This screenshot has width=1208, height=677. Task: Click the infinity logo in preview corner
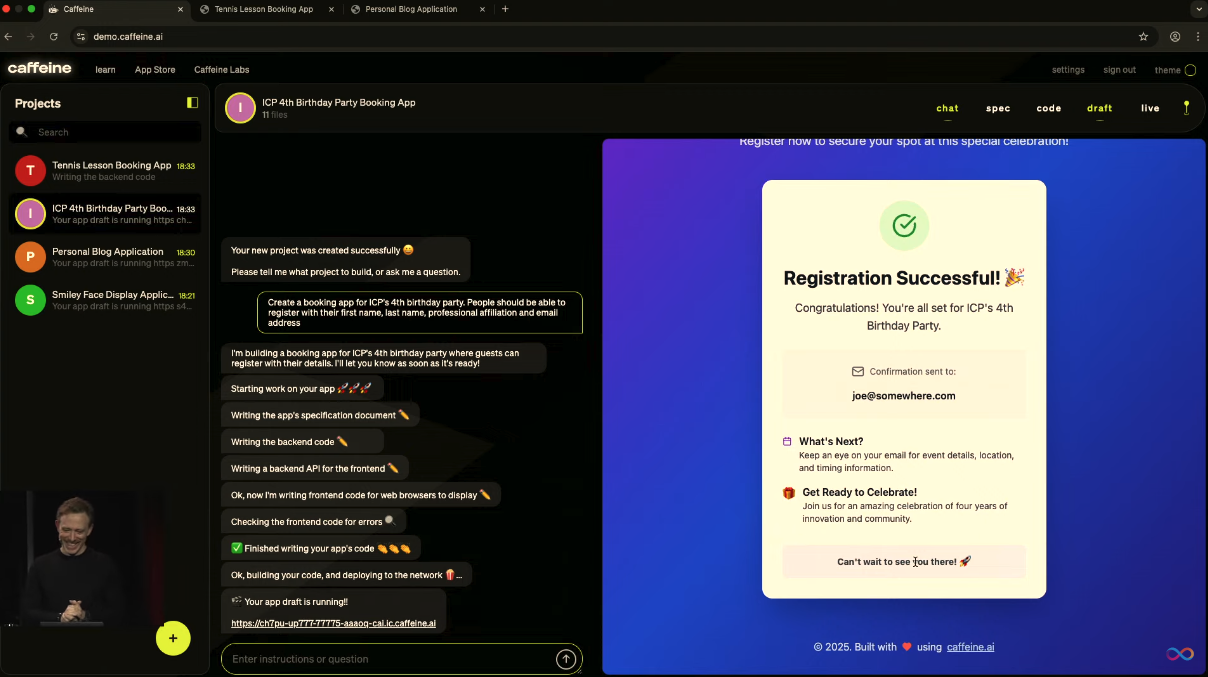1180,654
